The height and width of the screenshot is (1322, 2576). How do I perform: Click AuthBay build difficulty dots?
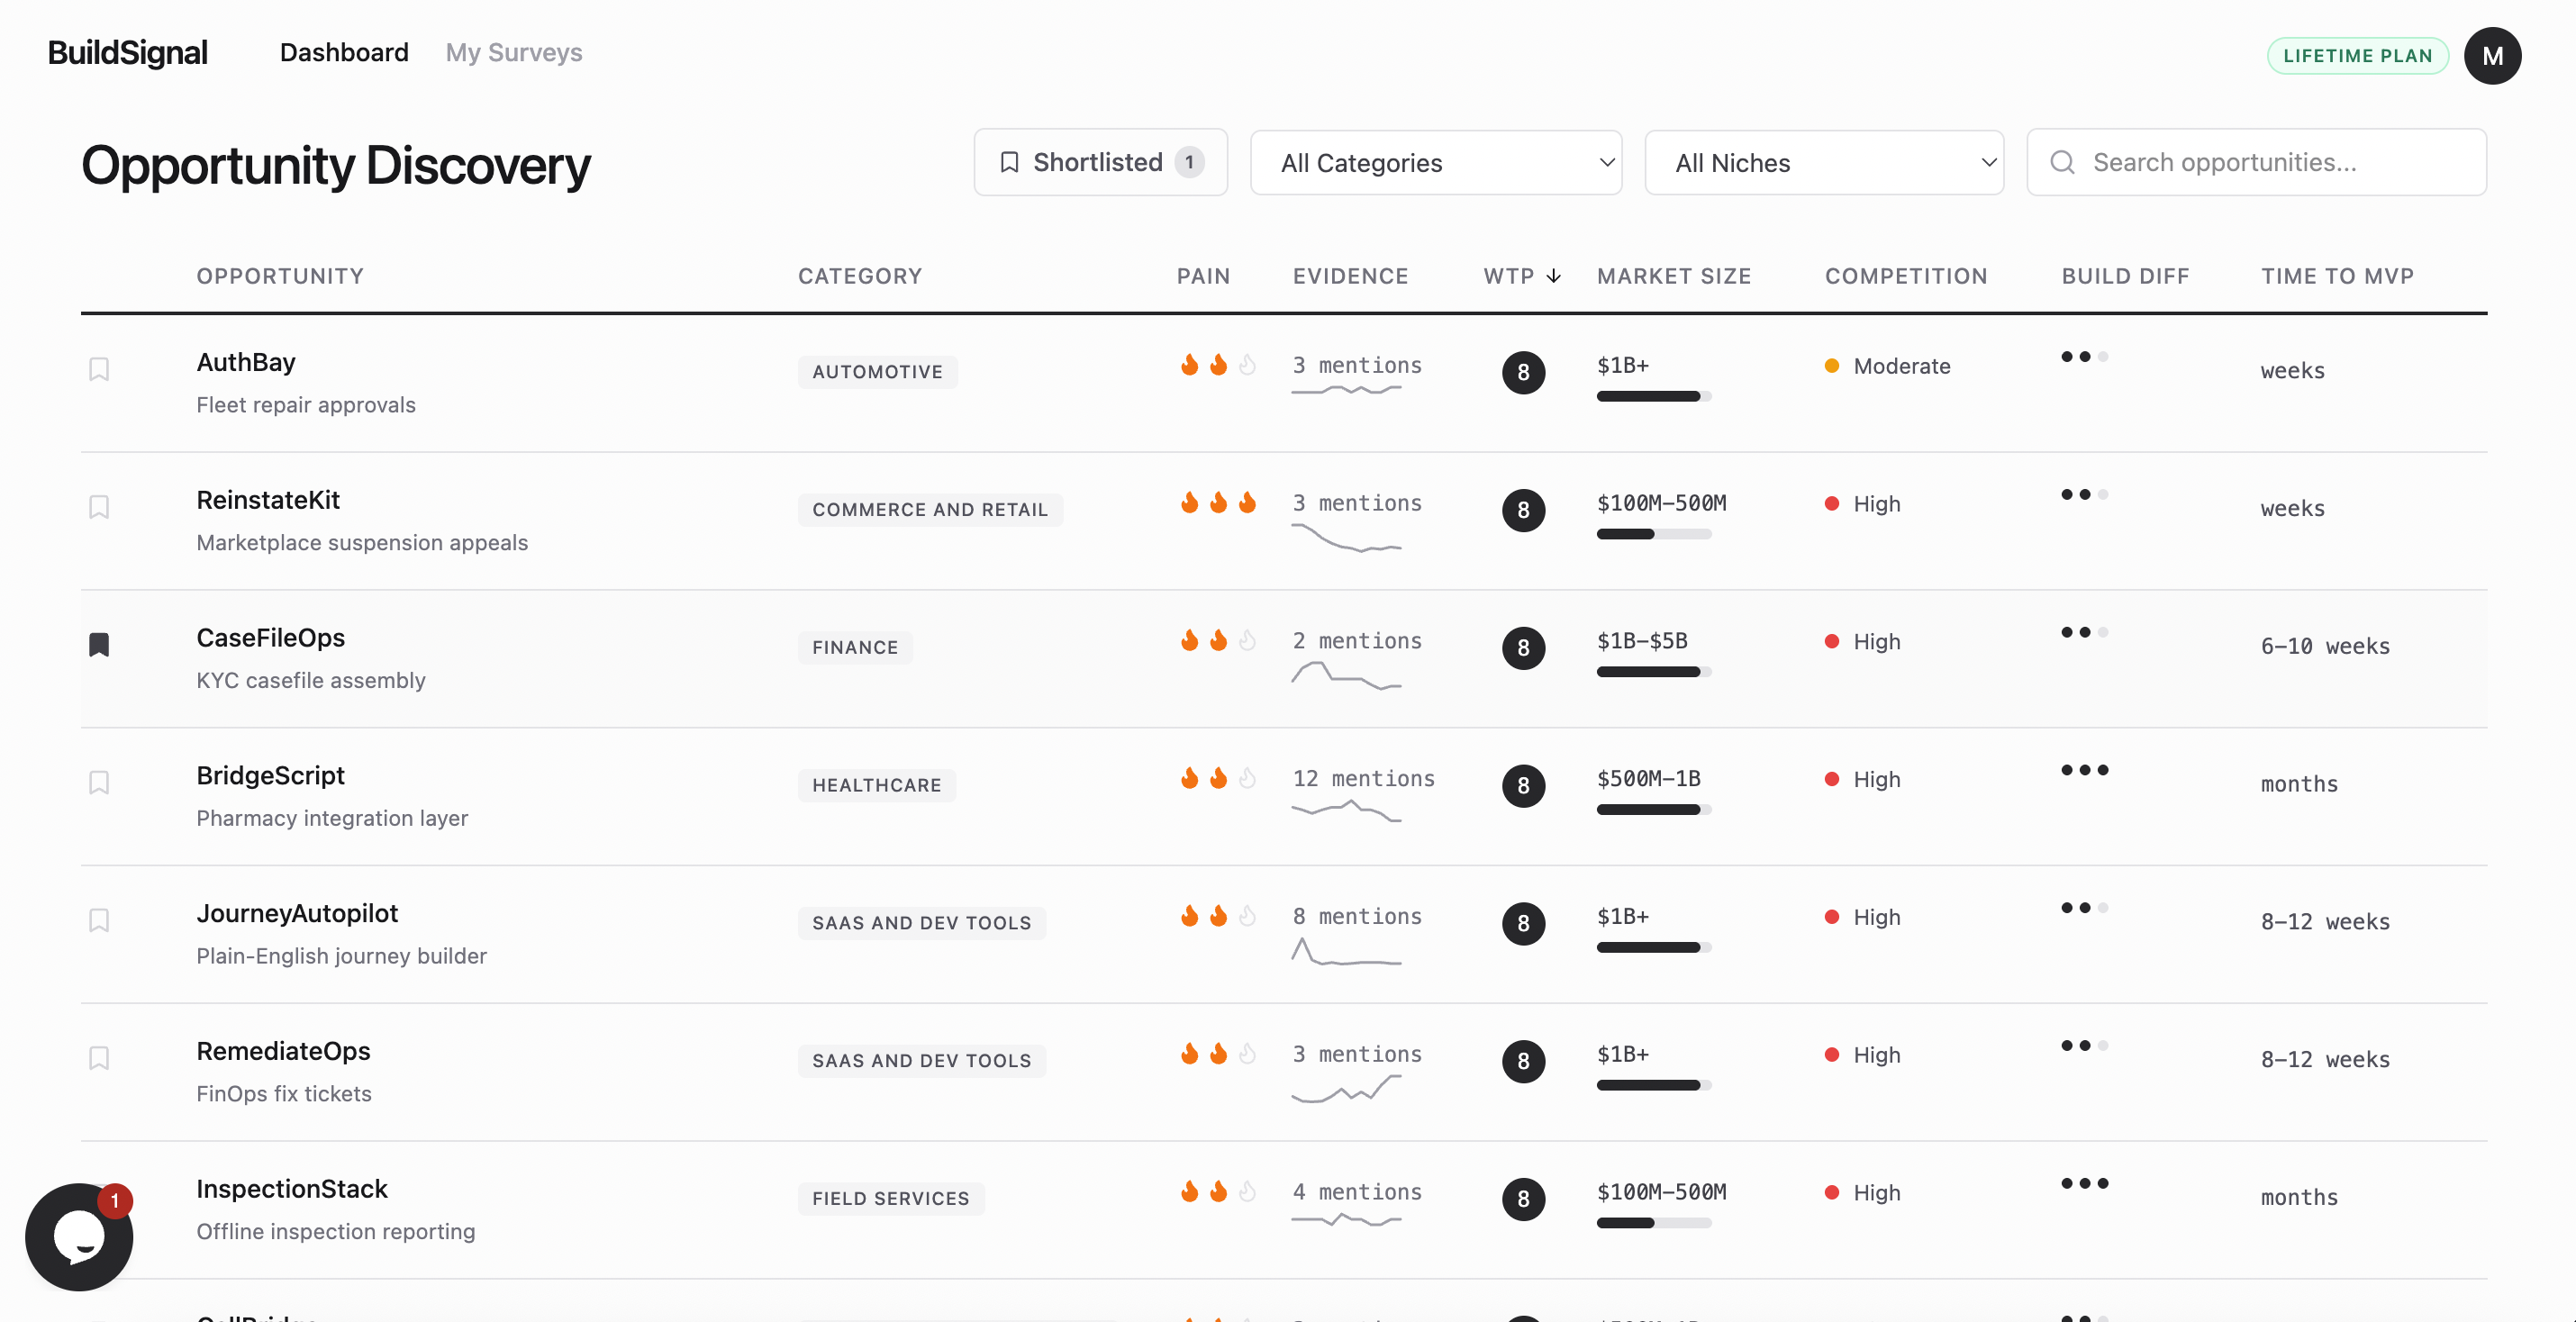tap(2084, 357)
